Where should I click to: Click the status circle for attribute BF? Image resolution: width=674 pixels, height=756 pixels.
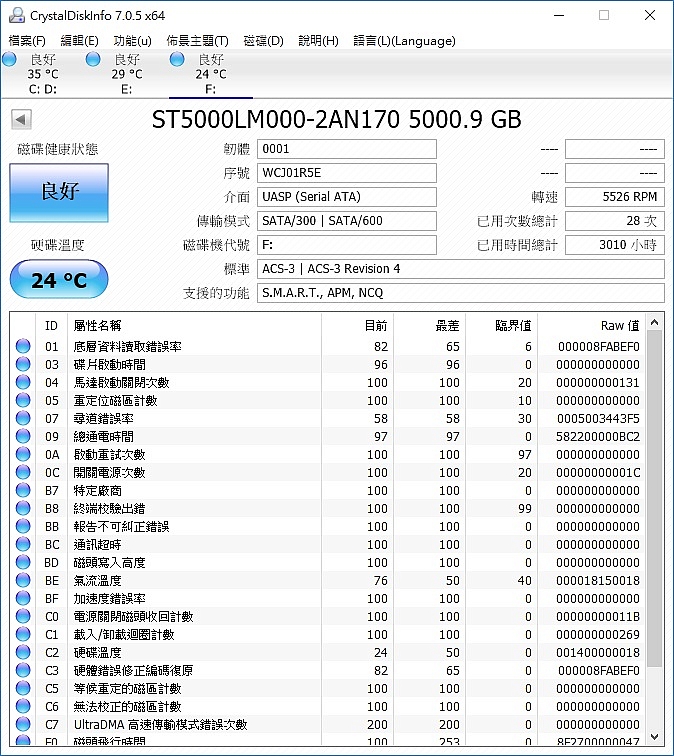pos(23,598)
